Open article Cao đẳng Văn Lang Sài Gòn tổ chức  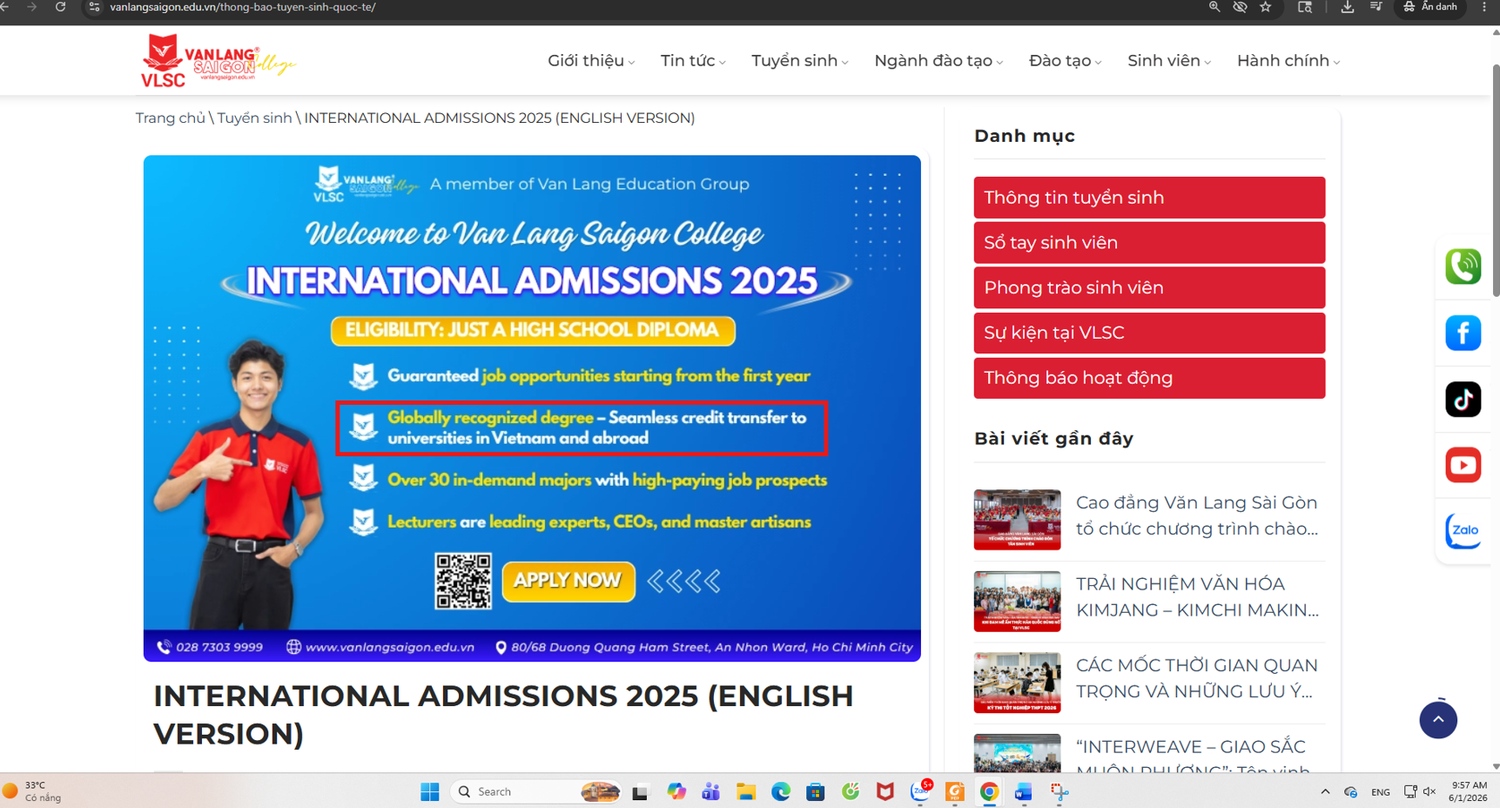tap(1197, 516)
